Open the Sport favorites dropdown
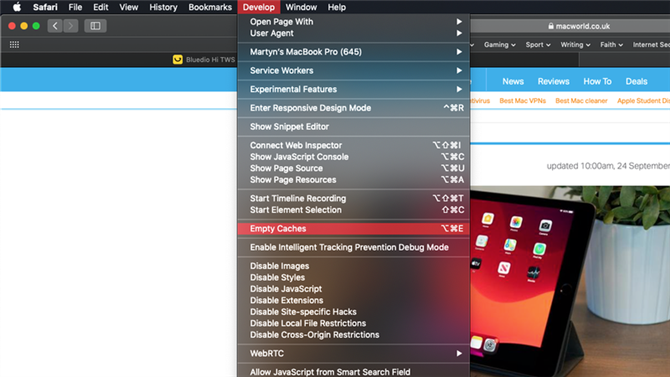This screenshot has height=377, width=670. tap(538, 45)
